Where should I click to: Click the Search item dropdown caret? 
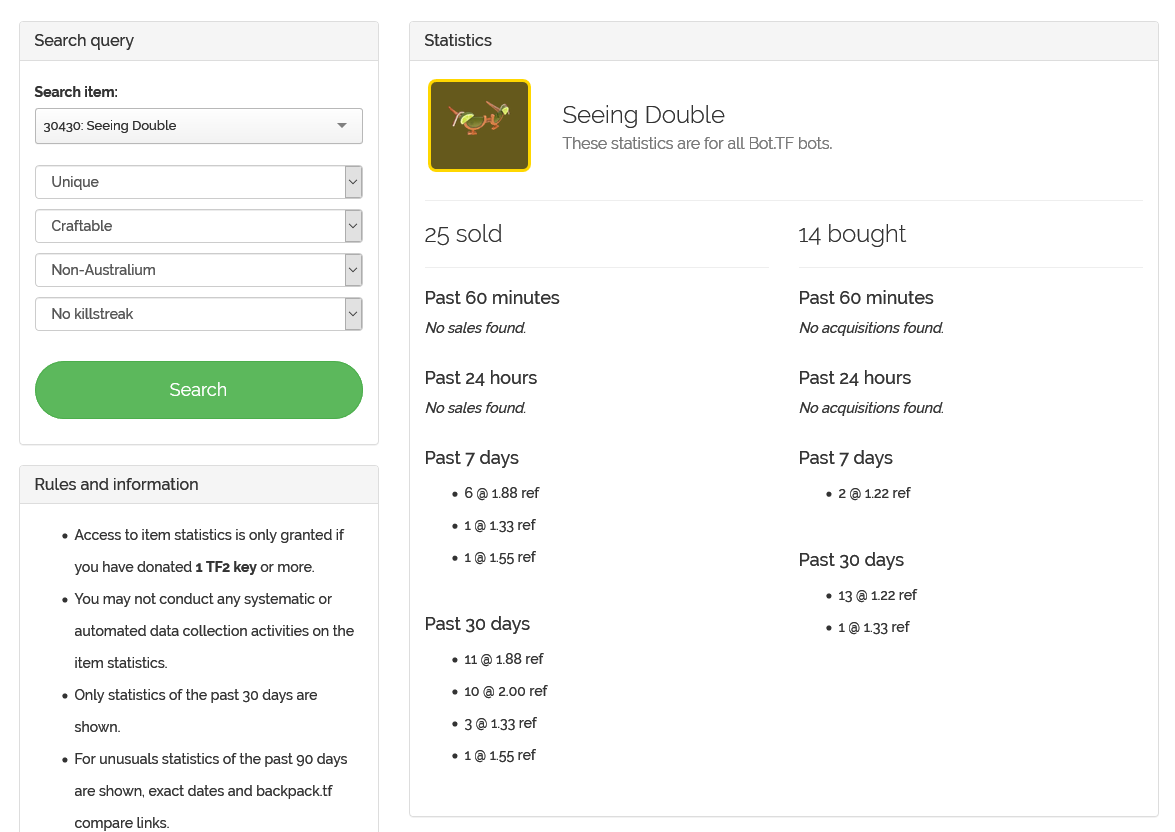pos(342,126)
